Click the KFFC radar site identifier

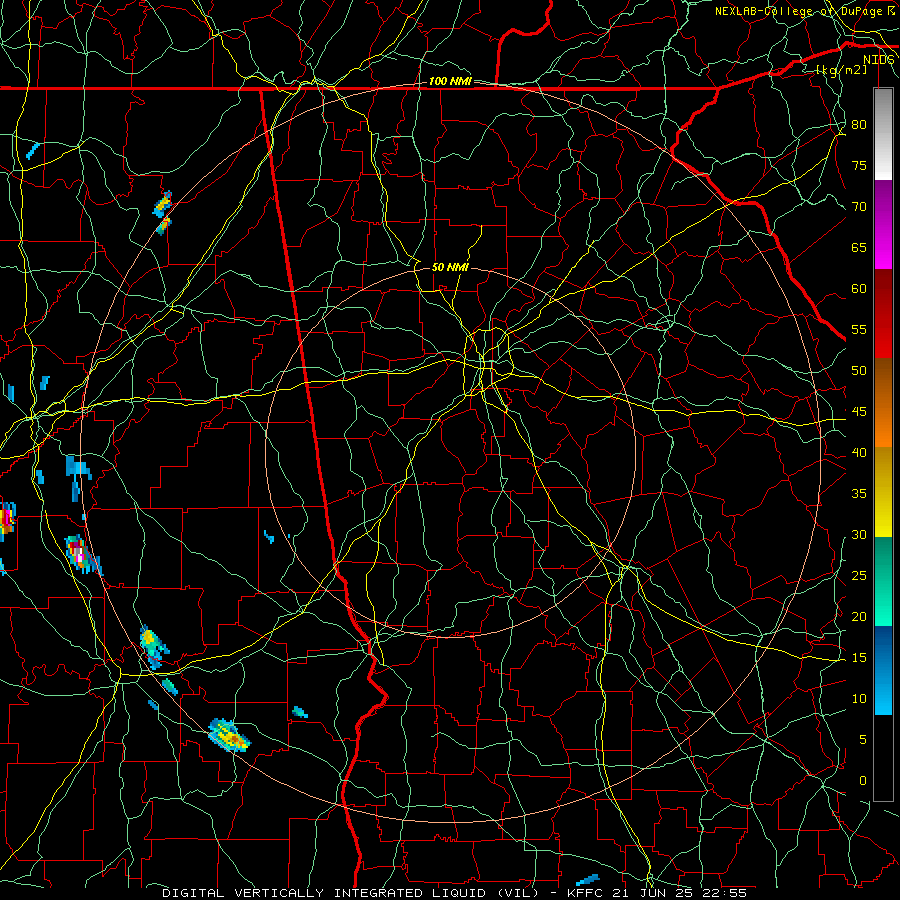pyautogui.click(x=585, y=893)
